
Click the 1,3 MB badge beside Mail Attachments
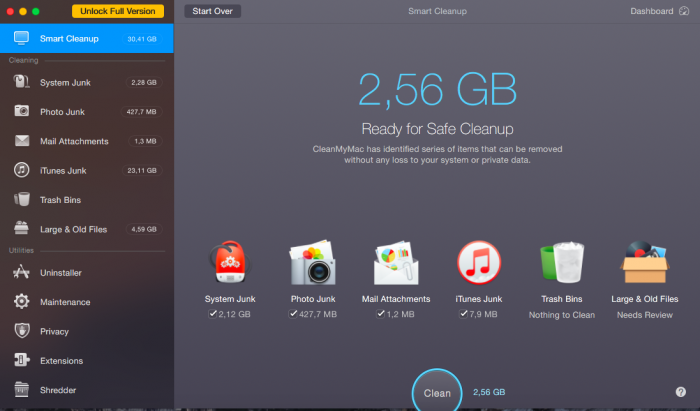(146, 141)
